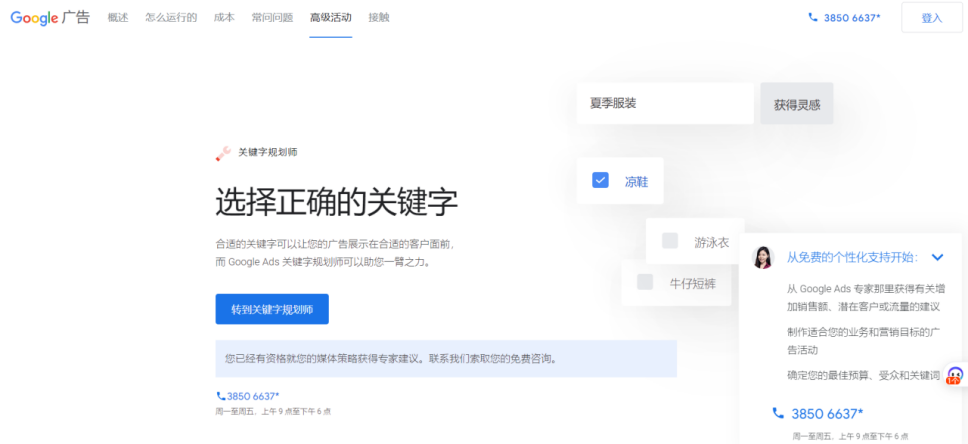Check the 牛仔短裤 checkbox

click(645, 282)
